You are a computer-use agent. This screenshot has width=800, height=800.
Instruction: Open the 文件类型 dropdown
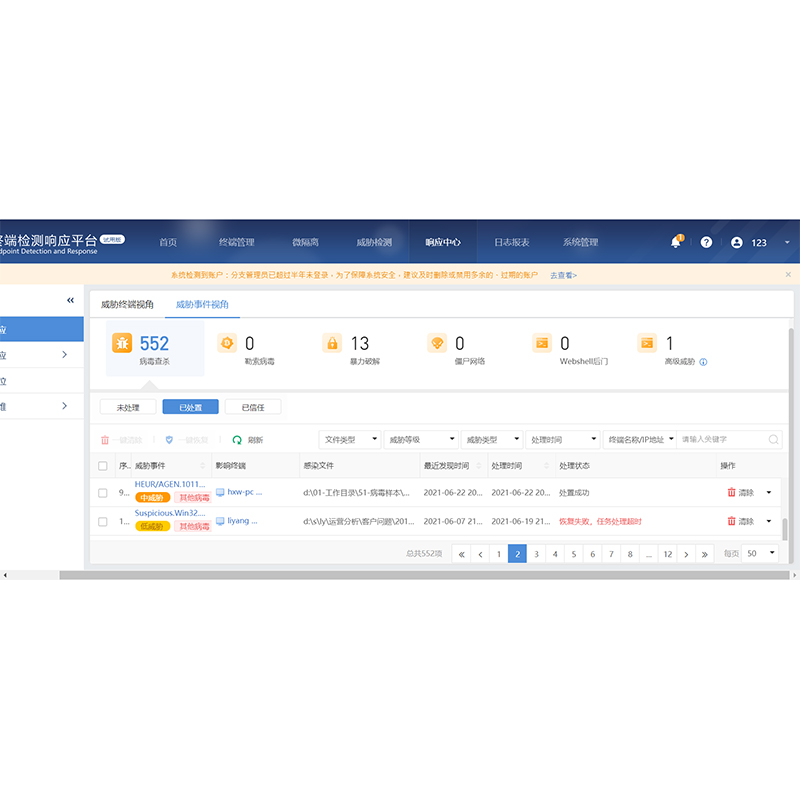click(349, 439)
